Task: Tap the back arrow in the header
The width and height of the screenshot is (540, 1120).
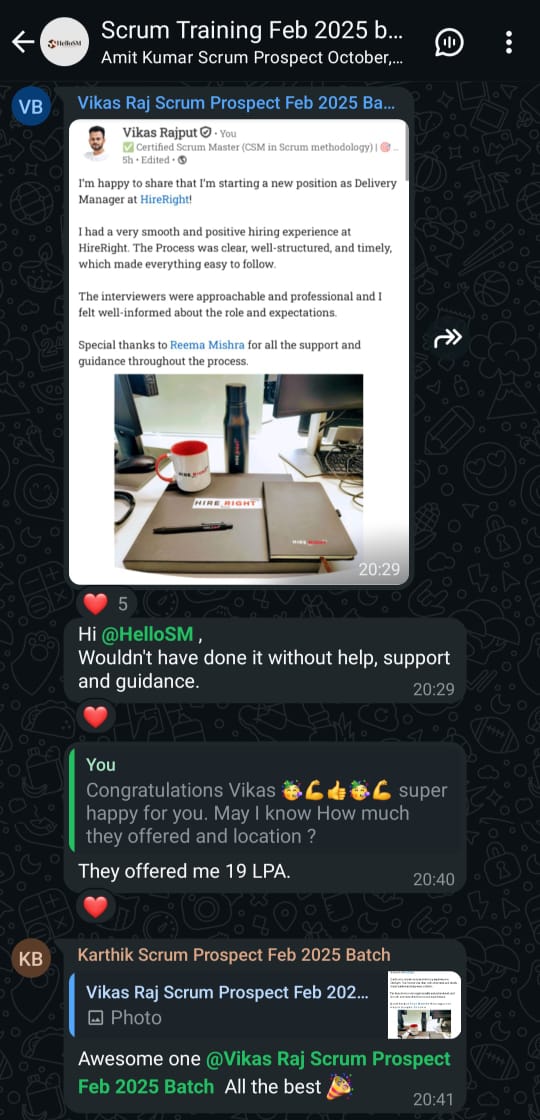Action: pos(23,43)
